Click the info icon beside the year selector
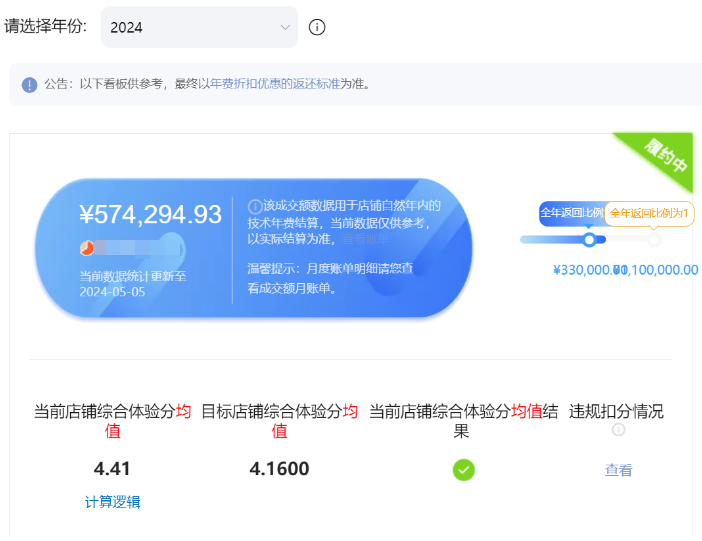Screen dimensions: 702x541 point(317,27)
